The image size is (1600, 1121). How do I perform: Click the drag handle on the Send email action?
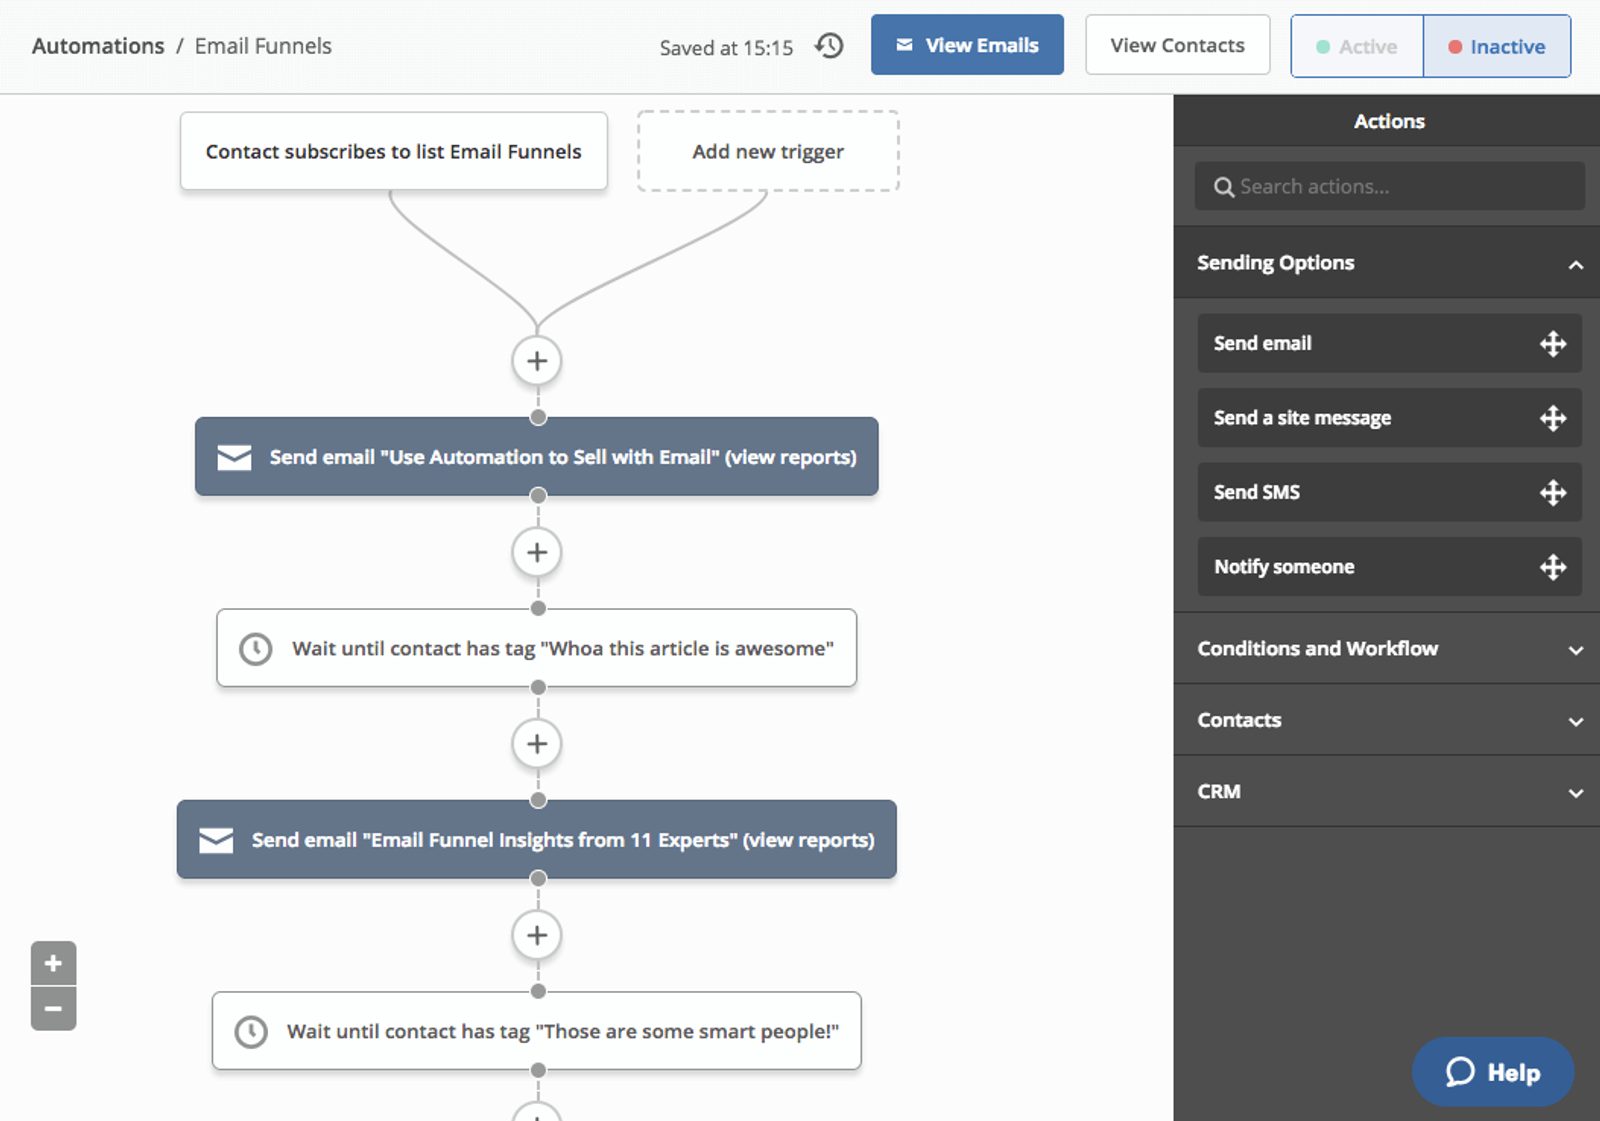click(x=1553, y=343)
